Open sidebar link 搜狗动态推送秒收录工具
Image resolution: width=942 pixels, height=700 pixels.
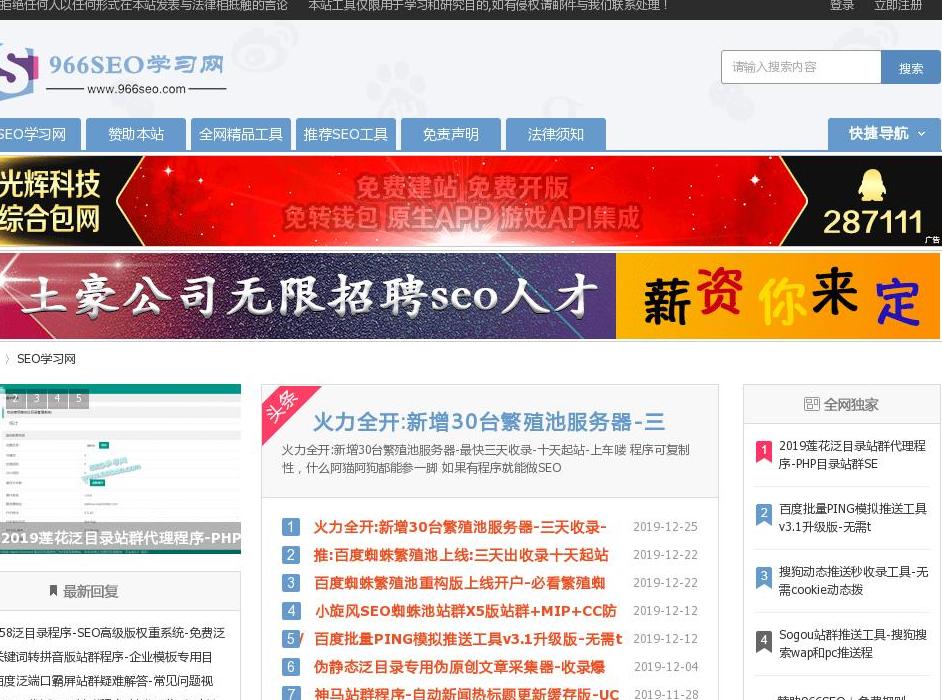coord(853,580)
